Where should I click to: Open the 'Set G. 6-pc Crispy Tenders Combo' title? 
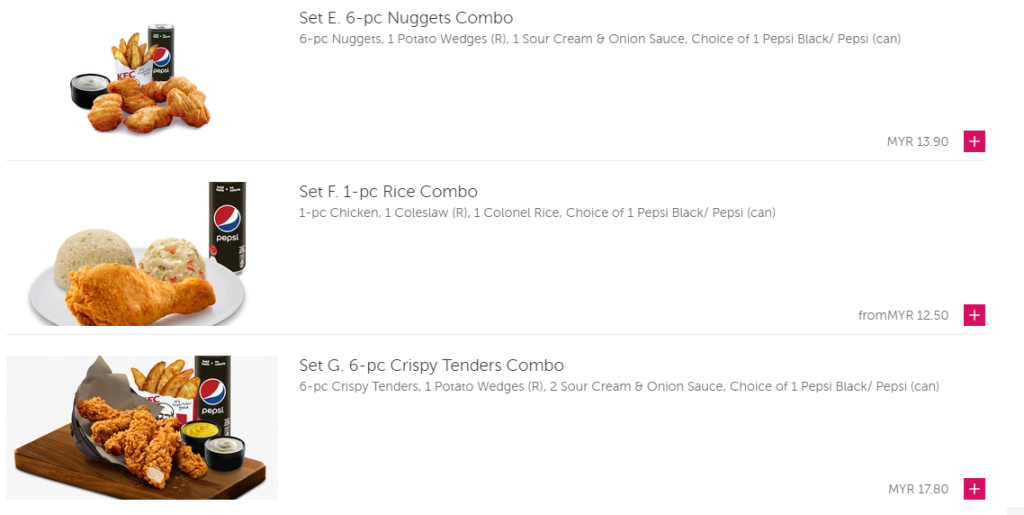coord(431,365)
